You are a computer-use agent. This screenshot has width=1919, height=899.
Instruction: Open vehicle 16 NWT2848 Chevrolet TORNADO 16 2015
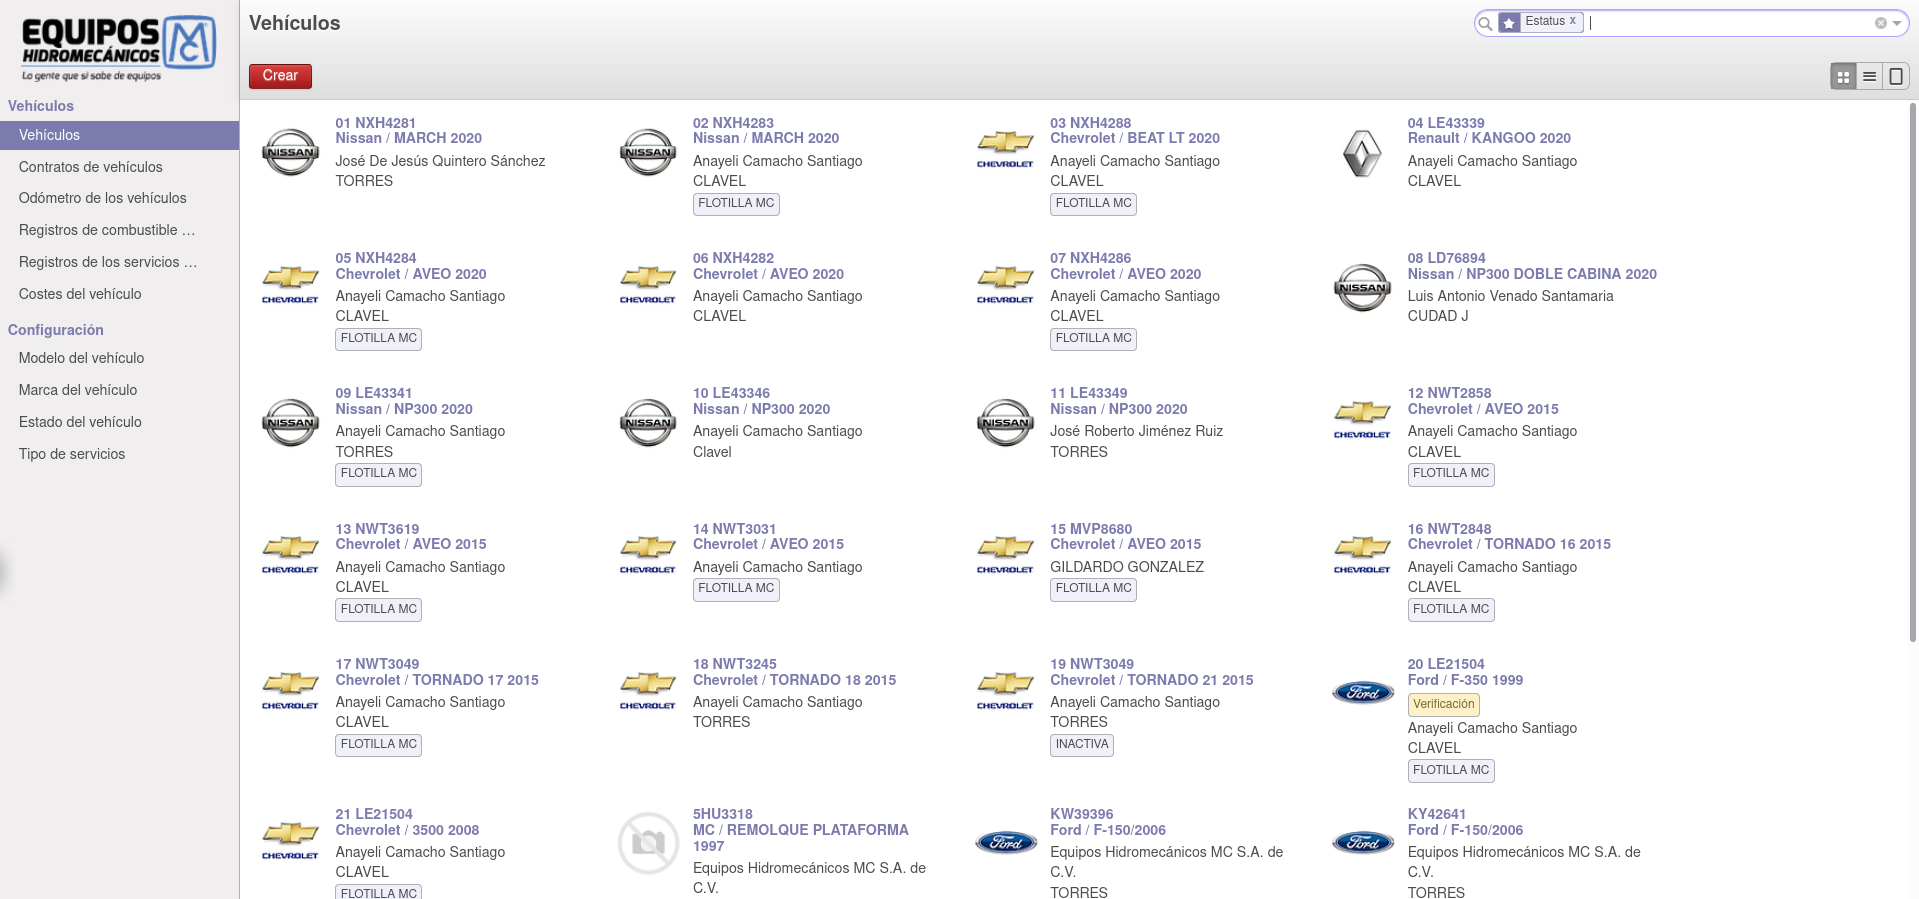pyautogui.click(x=1509, y=537)
